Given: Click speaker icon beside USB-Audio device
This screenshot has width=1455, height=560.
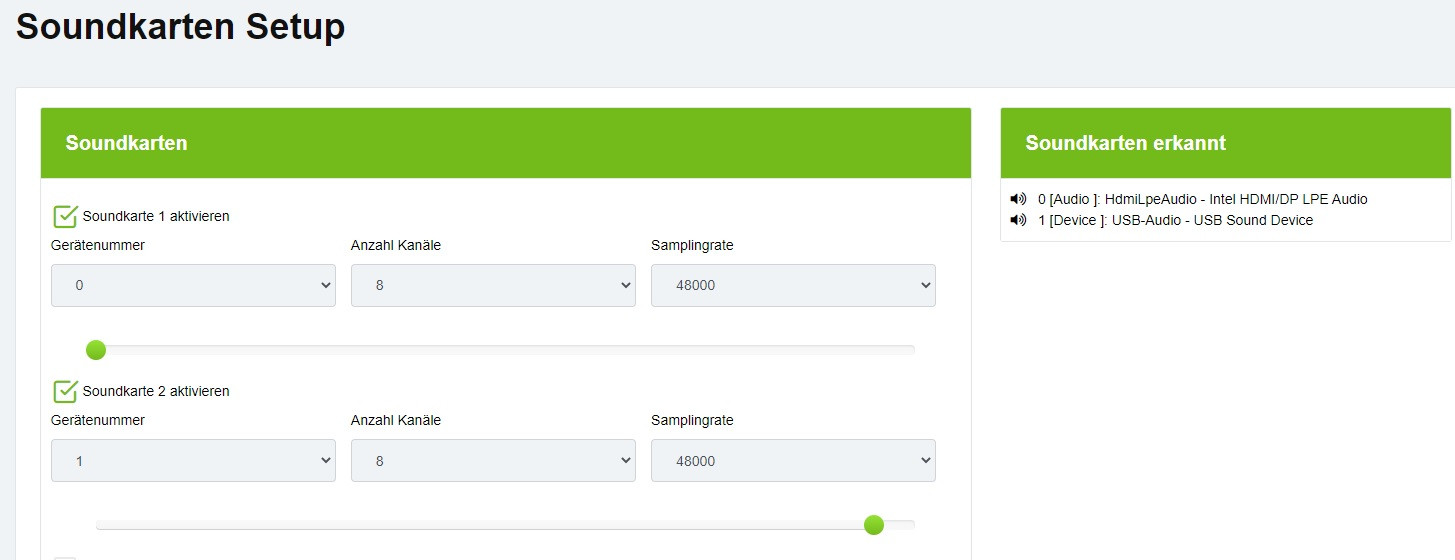Looking at the screenshot, I should (1018, 220).
